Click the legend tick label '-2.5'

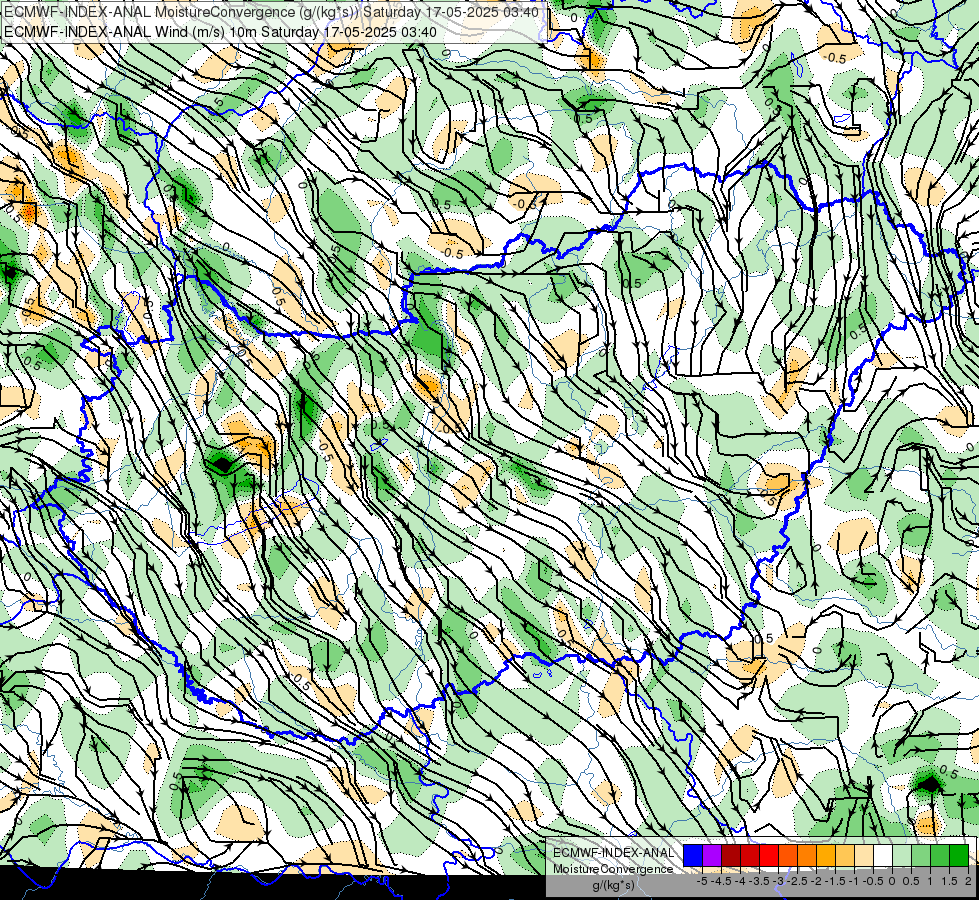797,881
